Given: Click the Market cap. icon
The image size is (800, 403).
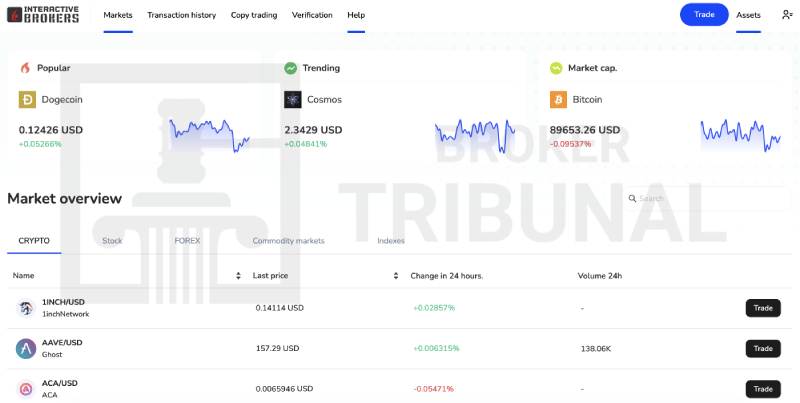Looking at the screenshot, I should (x=556, y=68).
